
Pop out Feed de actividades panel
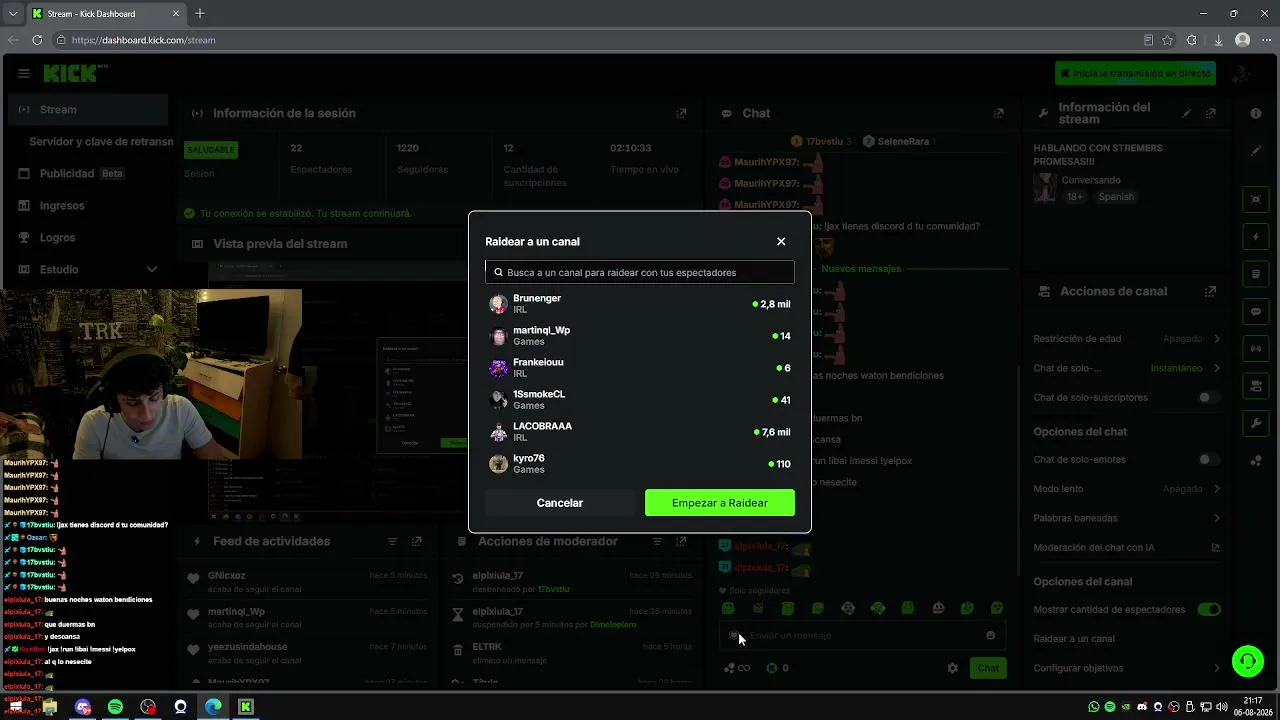[x=416, y=542]
